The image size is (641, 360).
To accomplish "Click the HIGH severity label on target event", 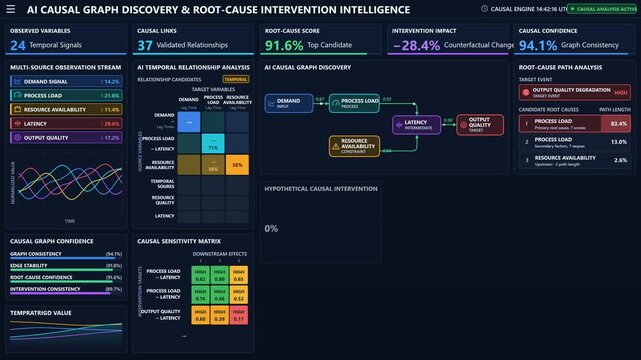I will click(x=621, y=92).
